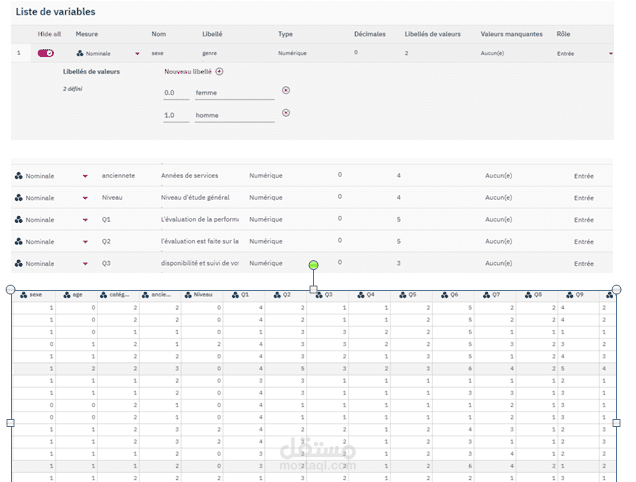The width and height of the screenshot is (636, 482).
Task: Click the nominal icon in the catég... column header
Action: [103, 295]
